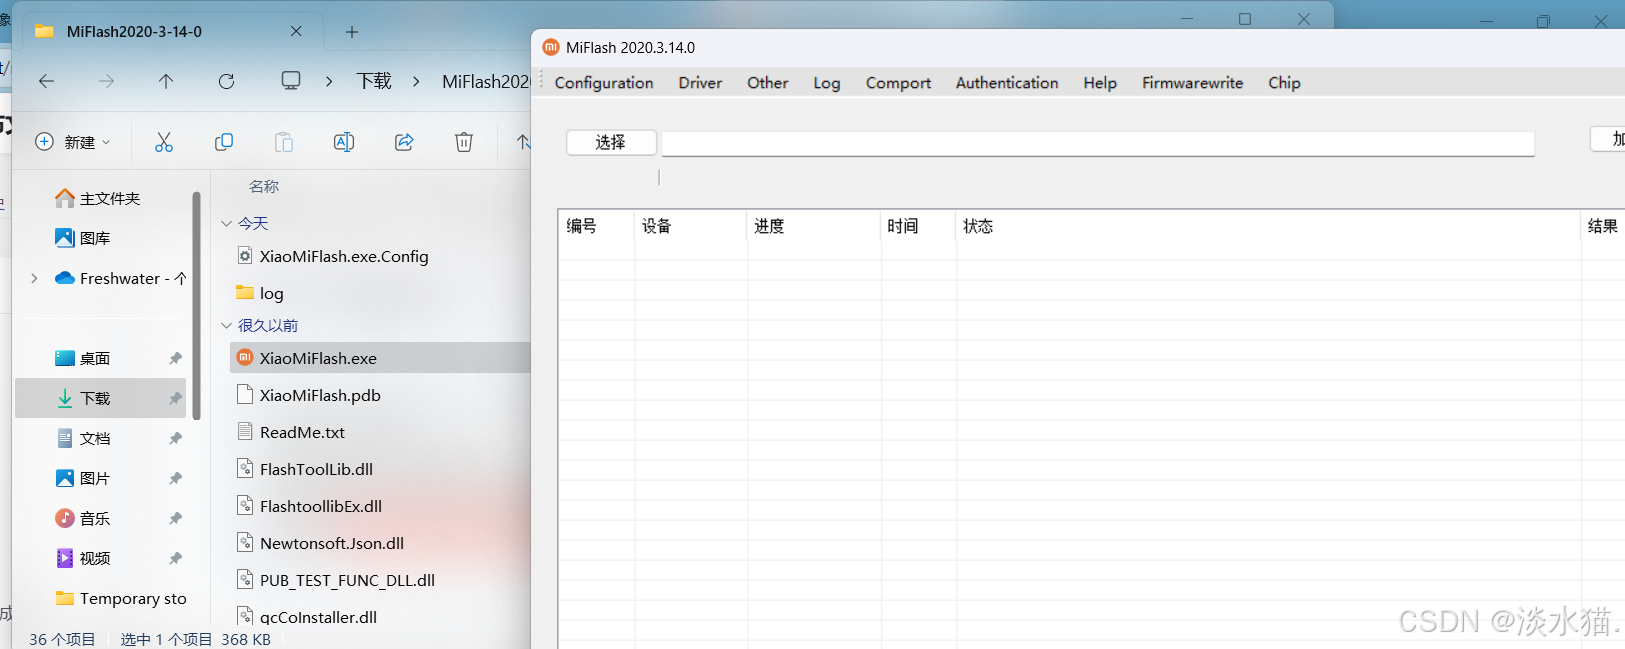Screen dimensions: 1625x649
Task: Select 文档 in navigation pane
Action: tap(83, 438)
